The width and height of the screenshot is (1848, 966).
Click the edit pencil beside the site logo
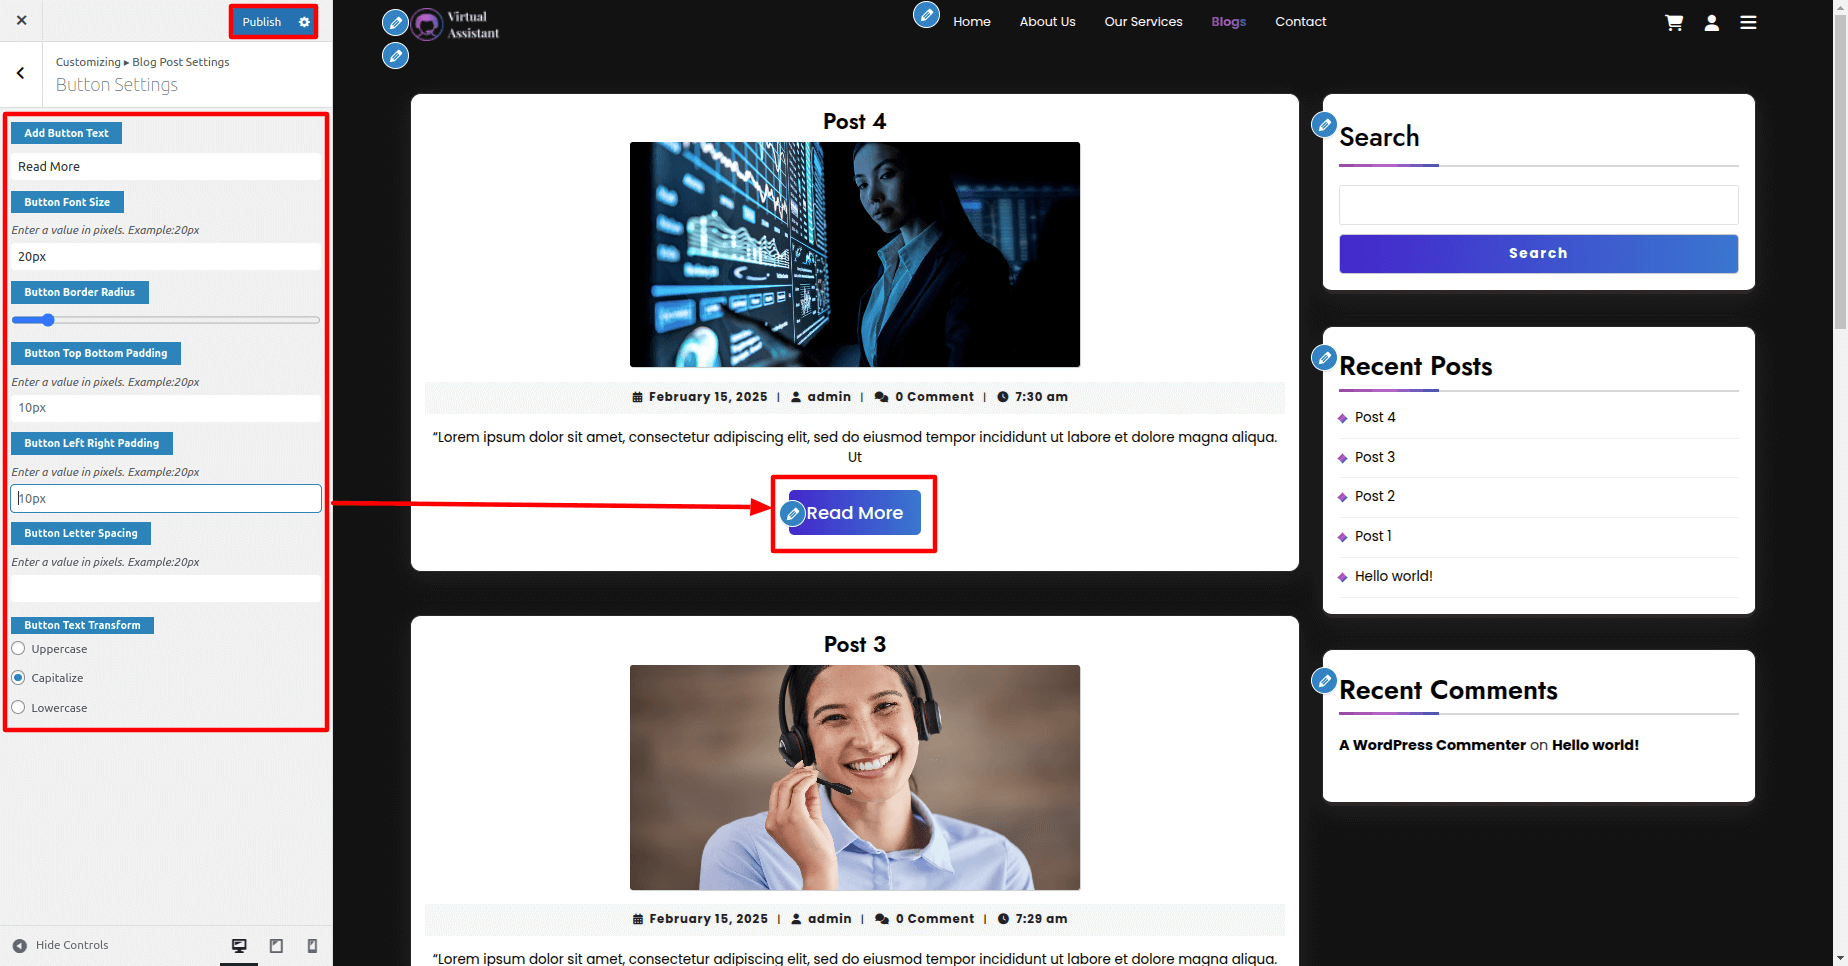point(396,22)
